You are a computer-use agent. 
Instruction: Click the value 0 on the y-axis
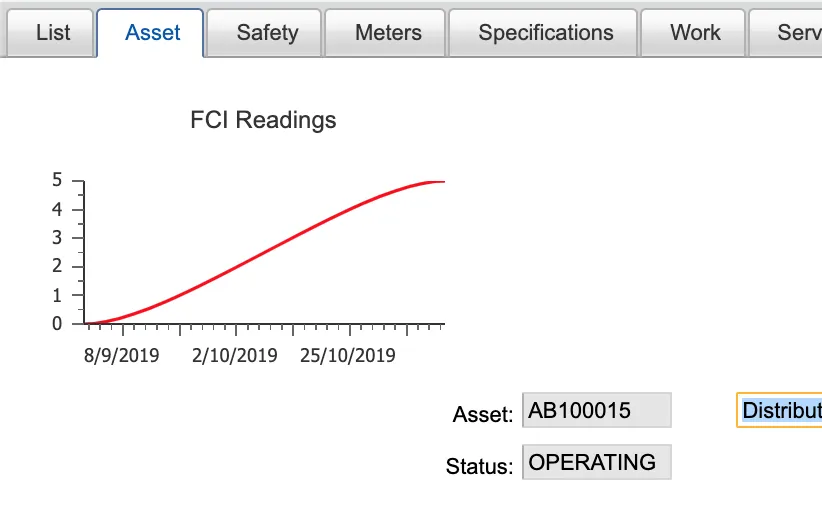pyautogui.click(x=57, y=324)
